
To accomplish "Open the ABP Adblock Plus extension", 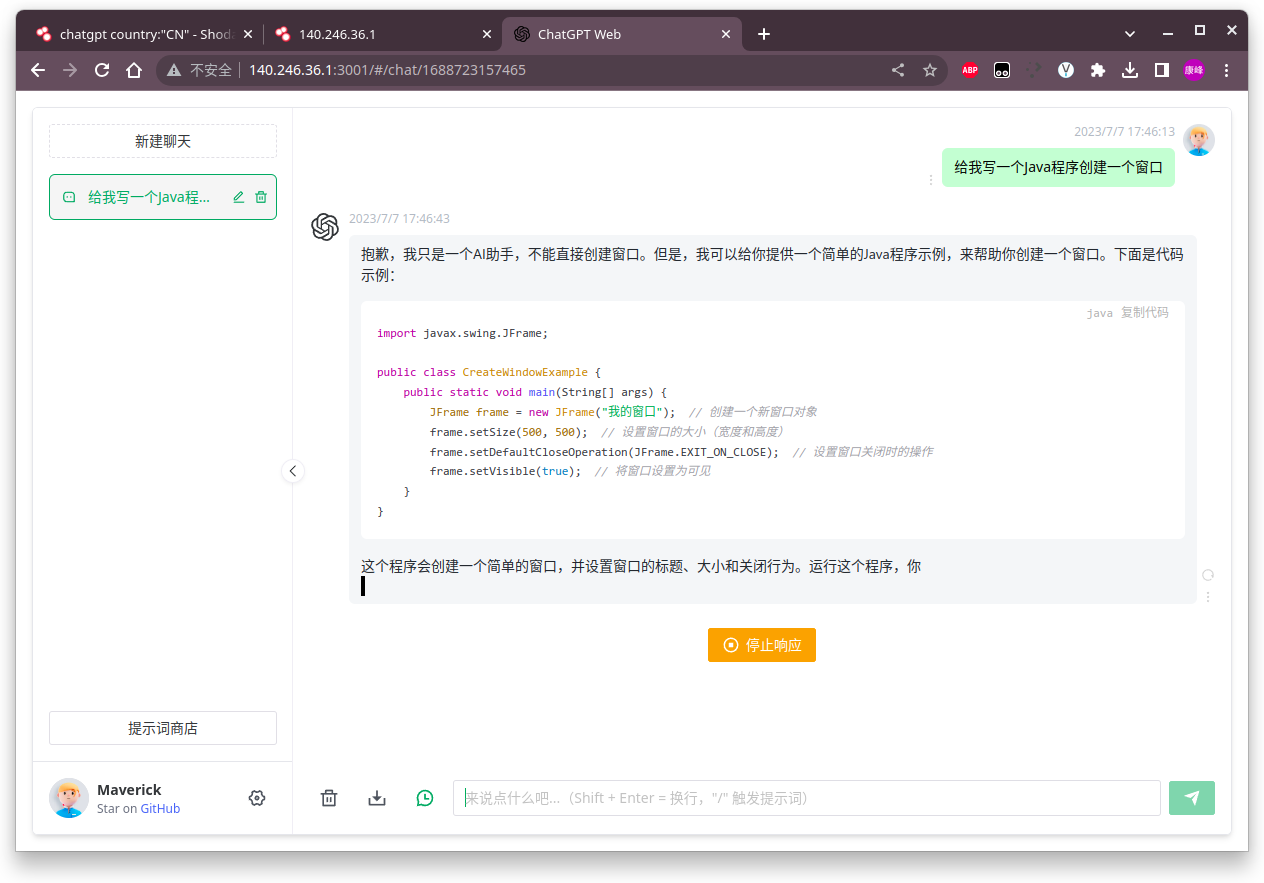I will coord(970,70).
